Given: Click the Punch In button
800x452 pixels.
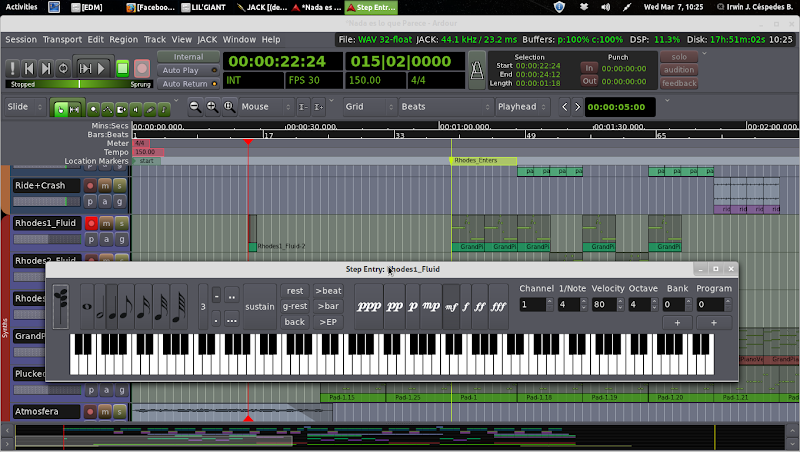Looking at the screenshot, I should point(589,67).
